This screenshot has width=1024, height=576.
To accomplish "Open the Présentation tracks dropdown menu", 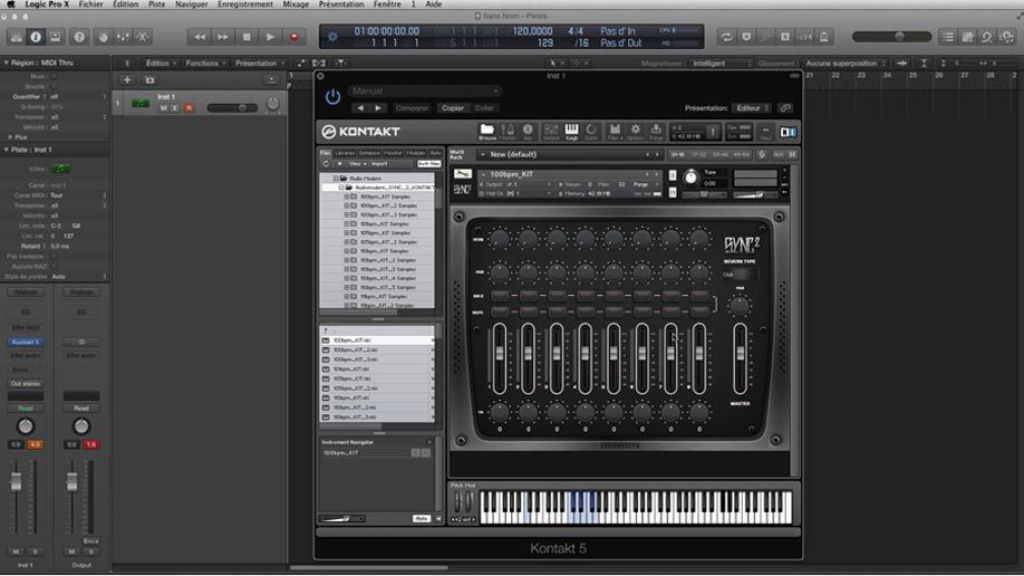I will 259,63.
